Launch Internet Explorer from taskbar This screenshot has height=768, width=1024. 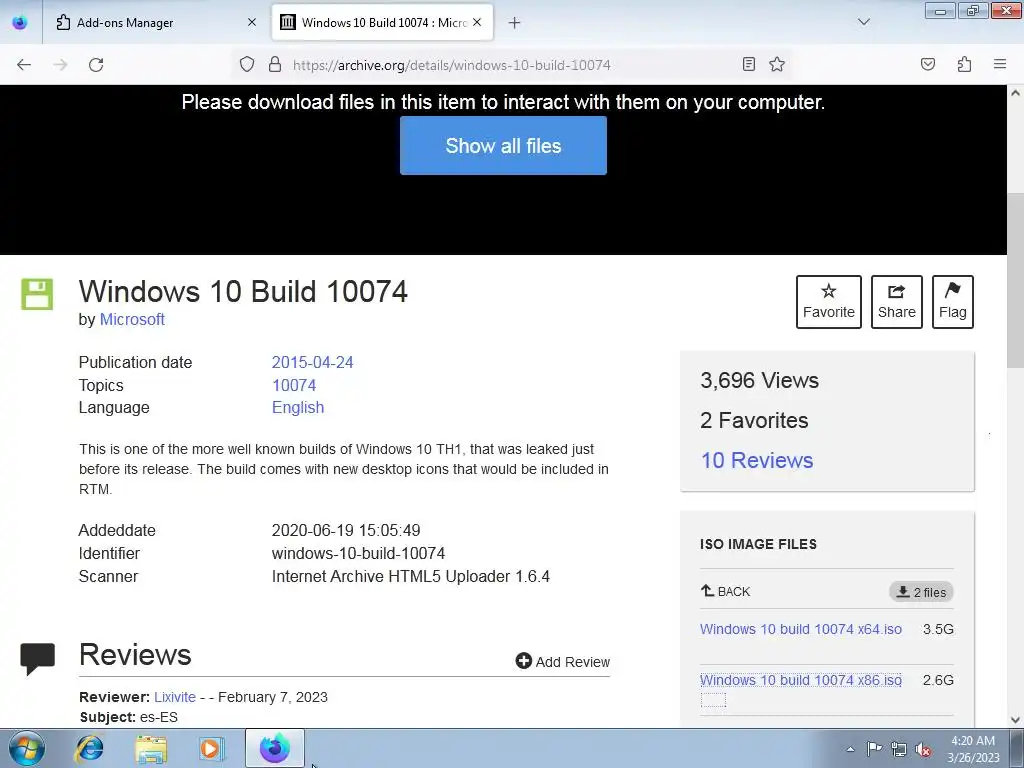coord(89,748)
